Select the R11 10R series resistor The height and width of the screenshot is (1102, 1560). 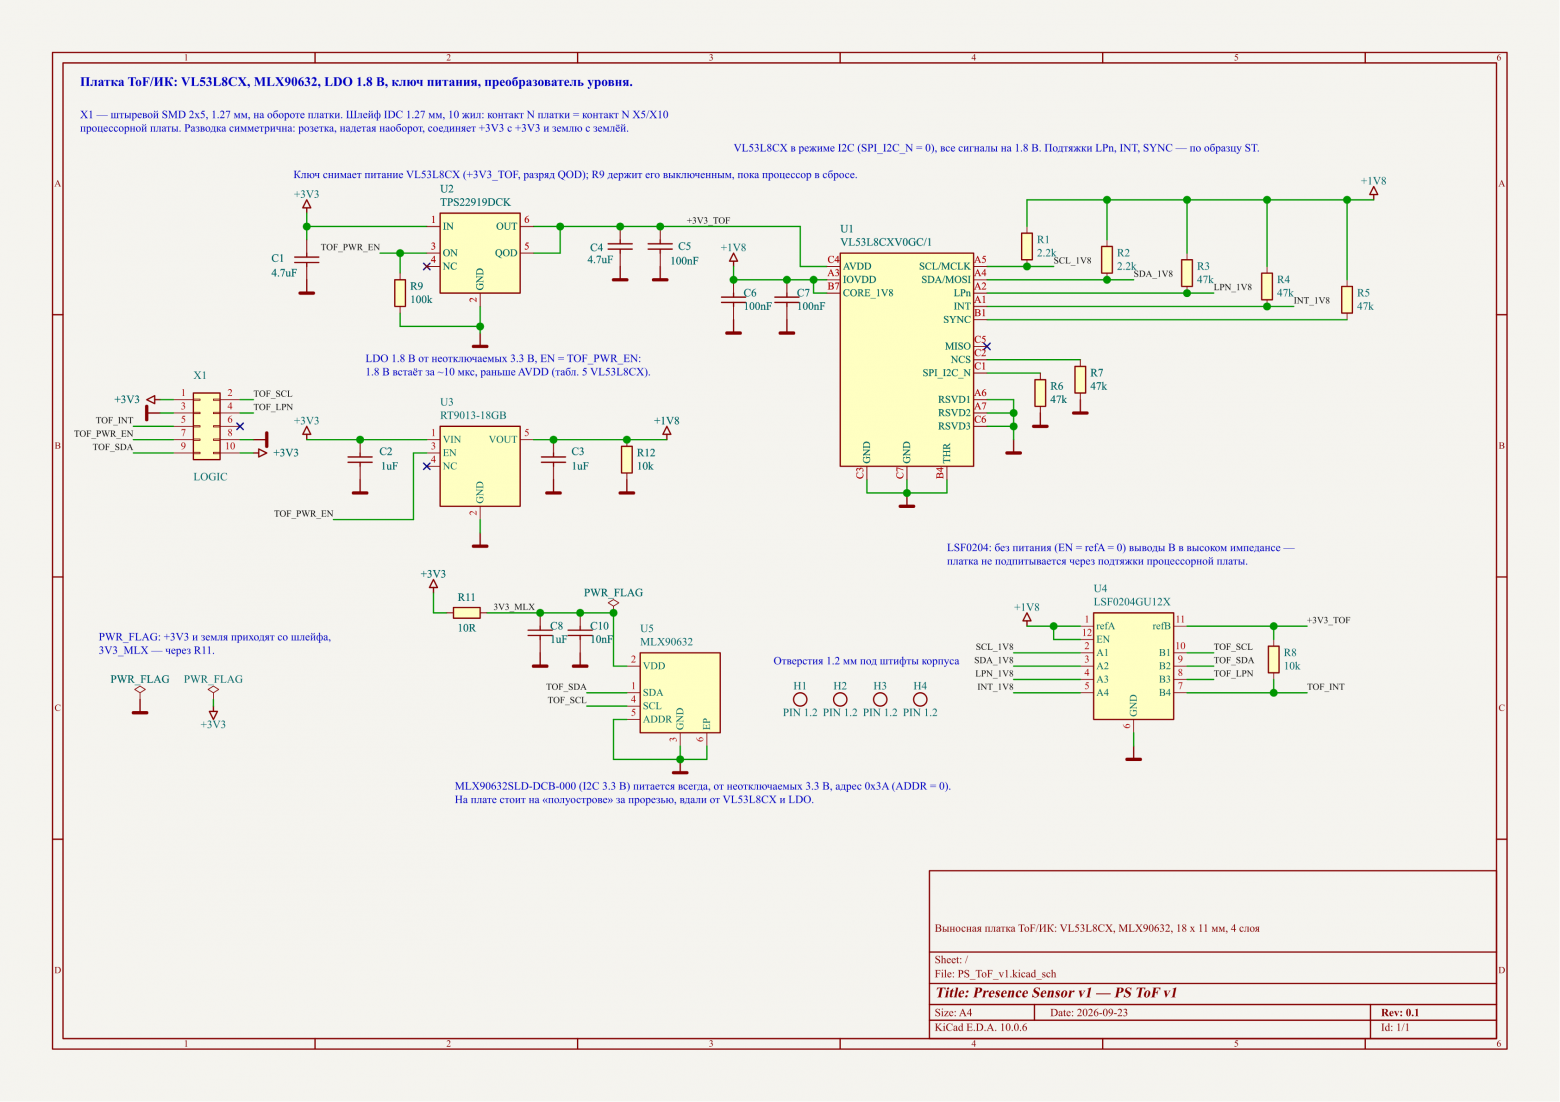coord(466,612)
